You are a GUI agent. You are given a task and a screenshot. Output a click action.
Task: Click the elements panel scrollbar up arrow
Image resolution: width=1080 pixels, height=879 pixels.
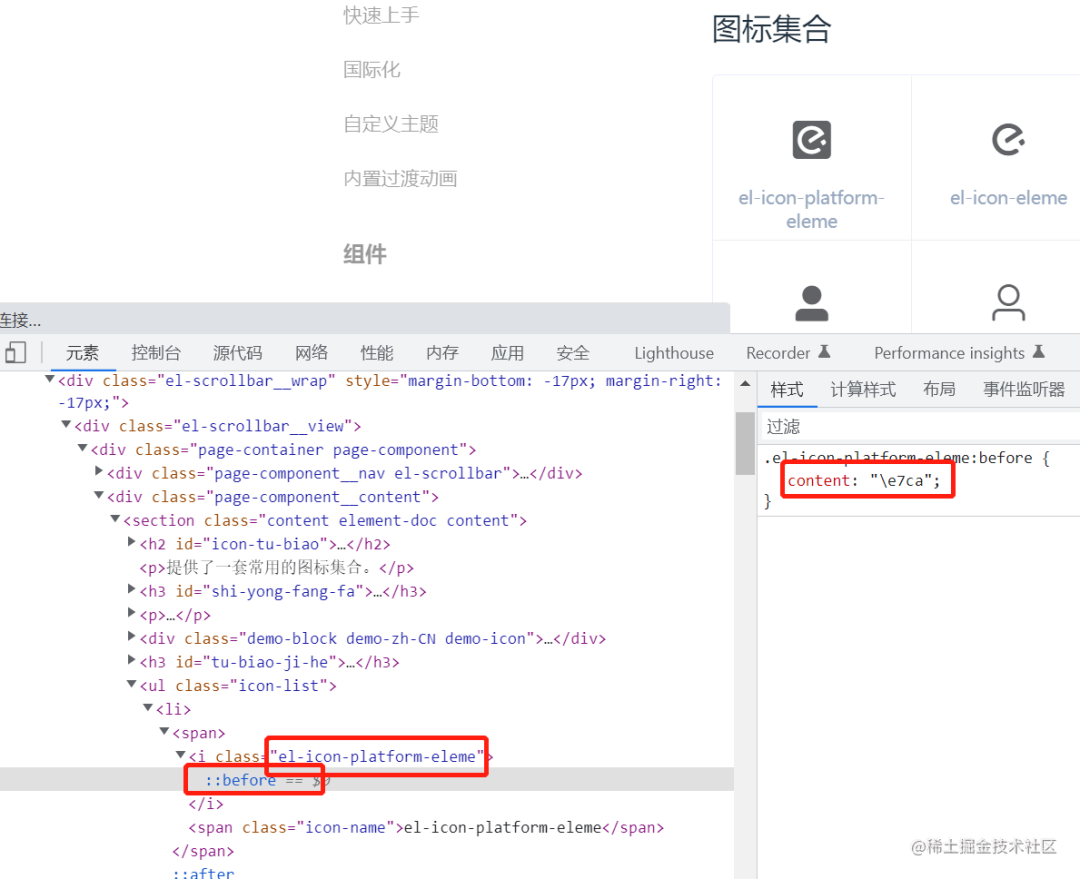[x=745, y=383]
